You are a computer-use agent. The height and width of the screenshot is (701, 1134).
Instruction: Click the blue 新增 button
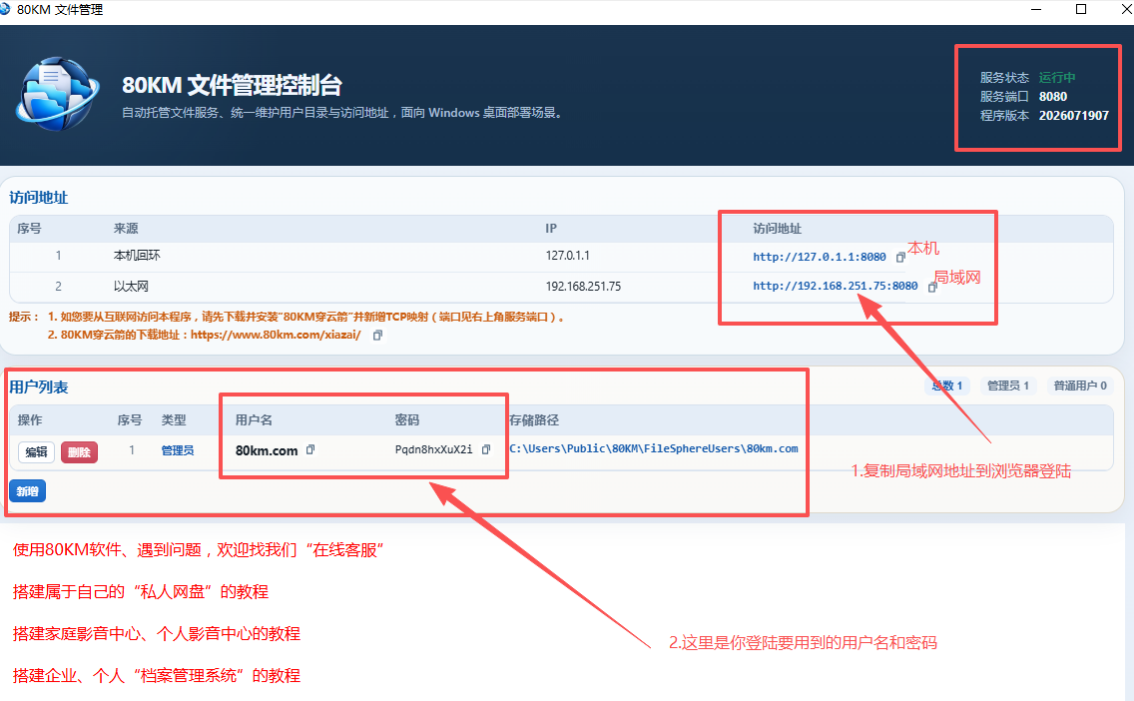(x=27, y=491)
